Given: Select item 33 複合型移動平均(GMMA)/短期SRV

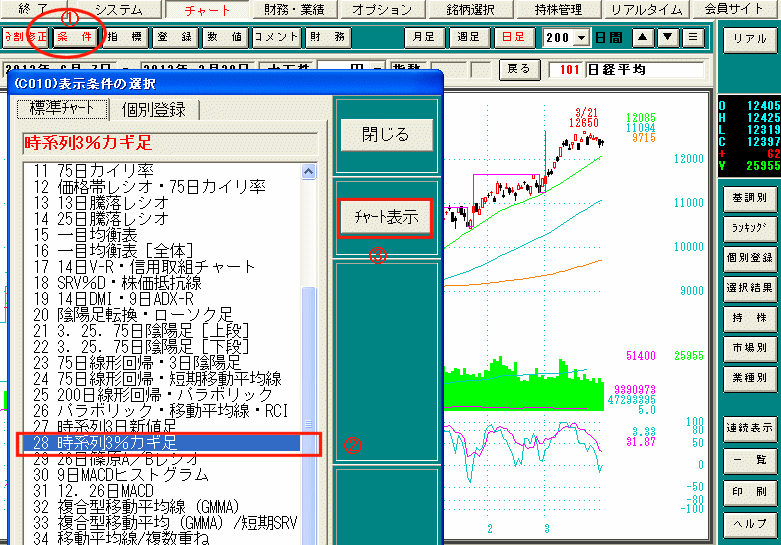Looking at the screenshot, I should [162, 523].
